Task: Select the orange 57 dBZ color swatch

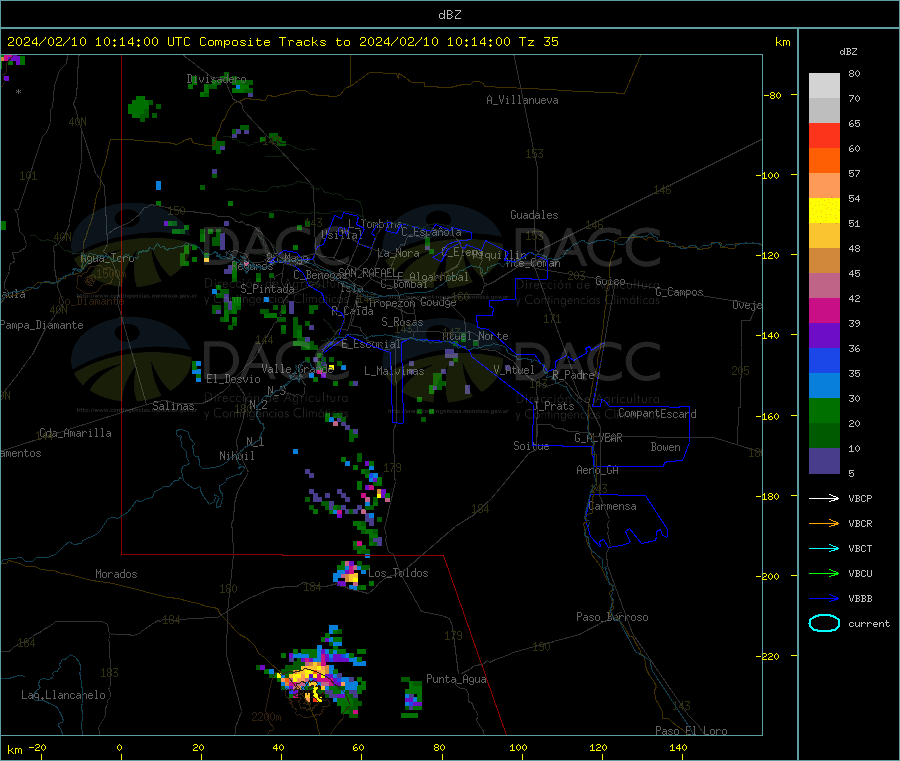Action: (x=824, y=161)
